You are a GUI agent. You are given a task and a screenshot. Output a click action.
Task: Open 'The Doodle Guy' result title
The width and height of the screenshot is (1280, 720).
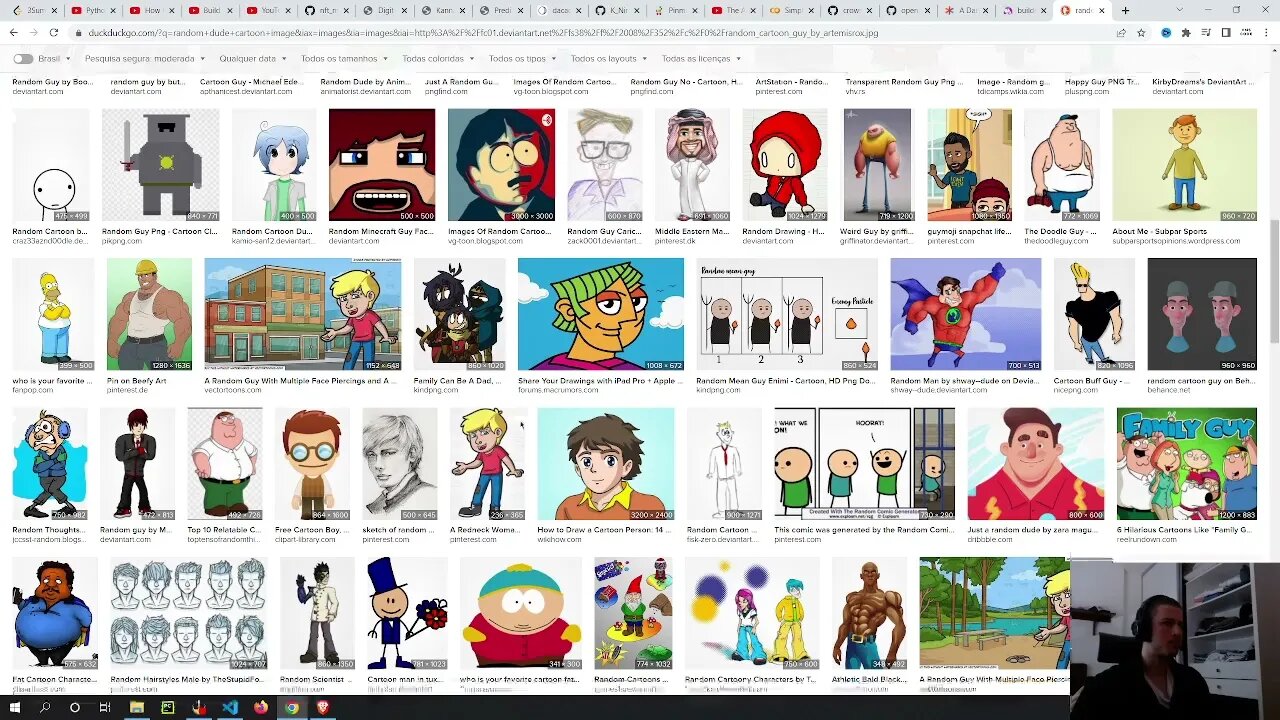click(1059, 232)
